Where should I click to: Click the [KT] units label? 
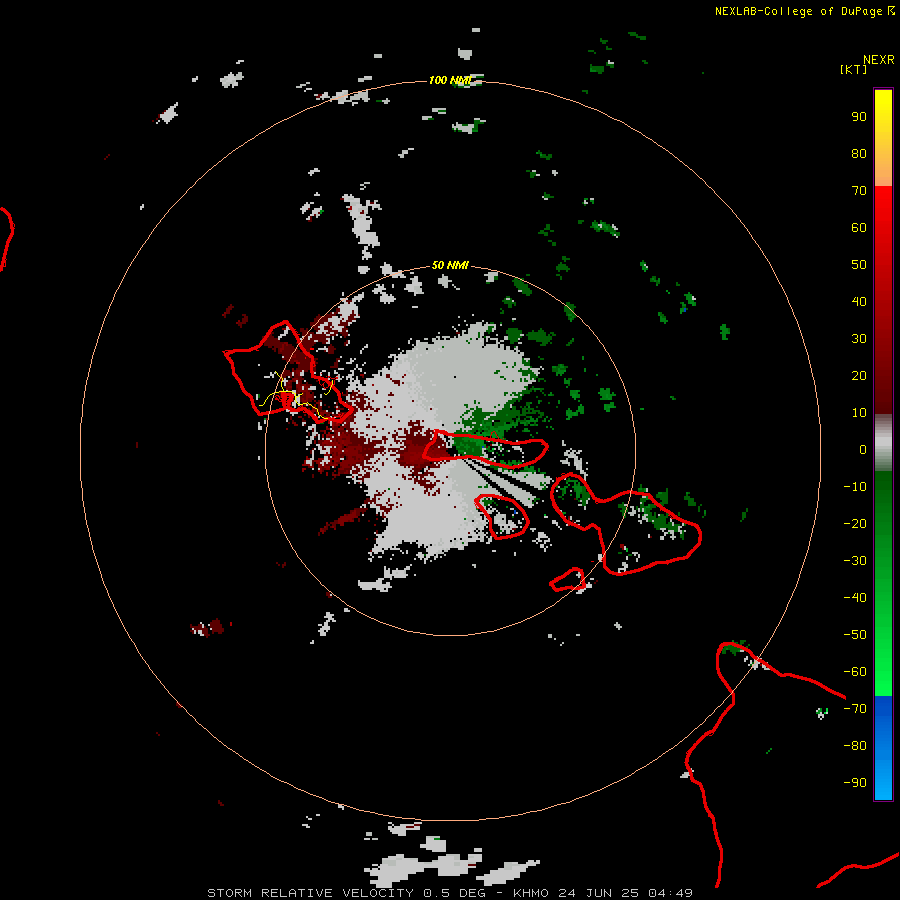point(854,69)
